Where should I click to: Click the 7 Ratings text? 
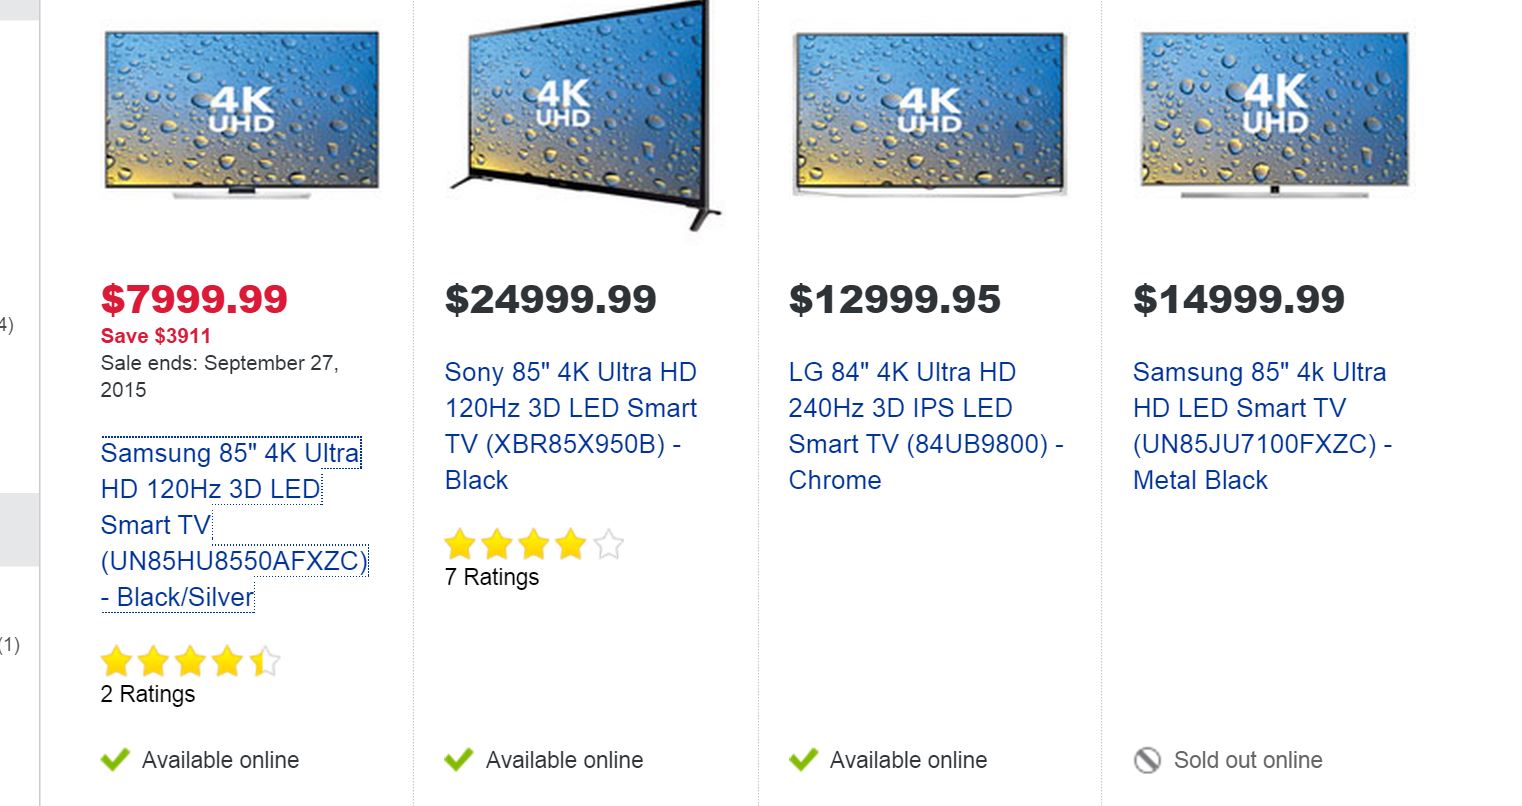492,577
